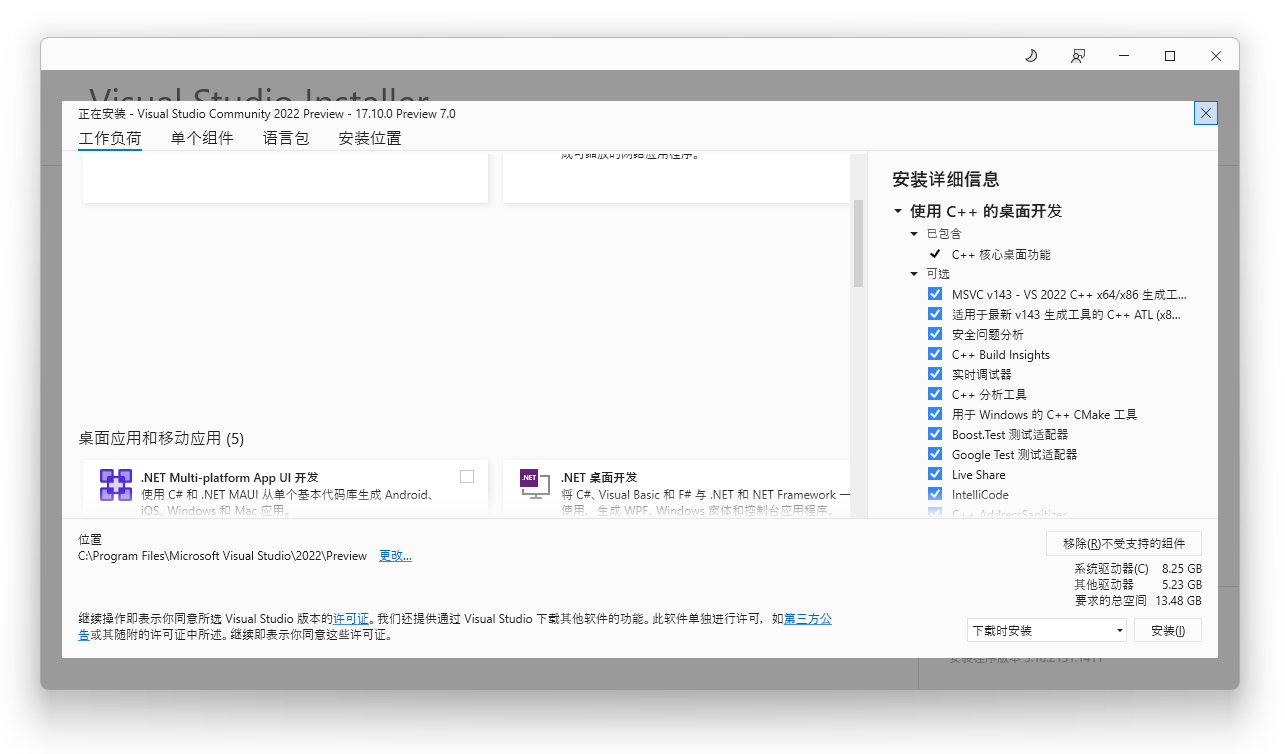Disable the Live Share component checkbox
Image resolution: width=1285 pixels, height=754 pixels.
935,474
